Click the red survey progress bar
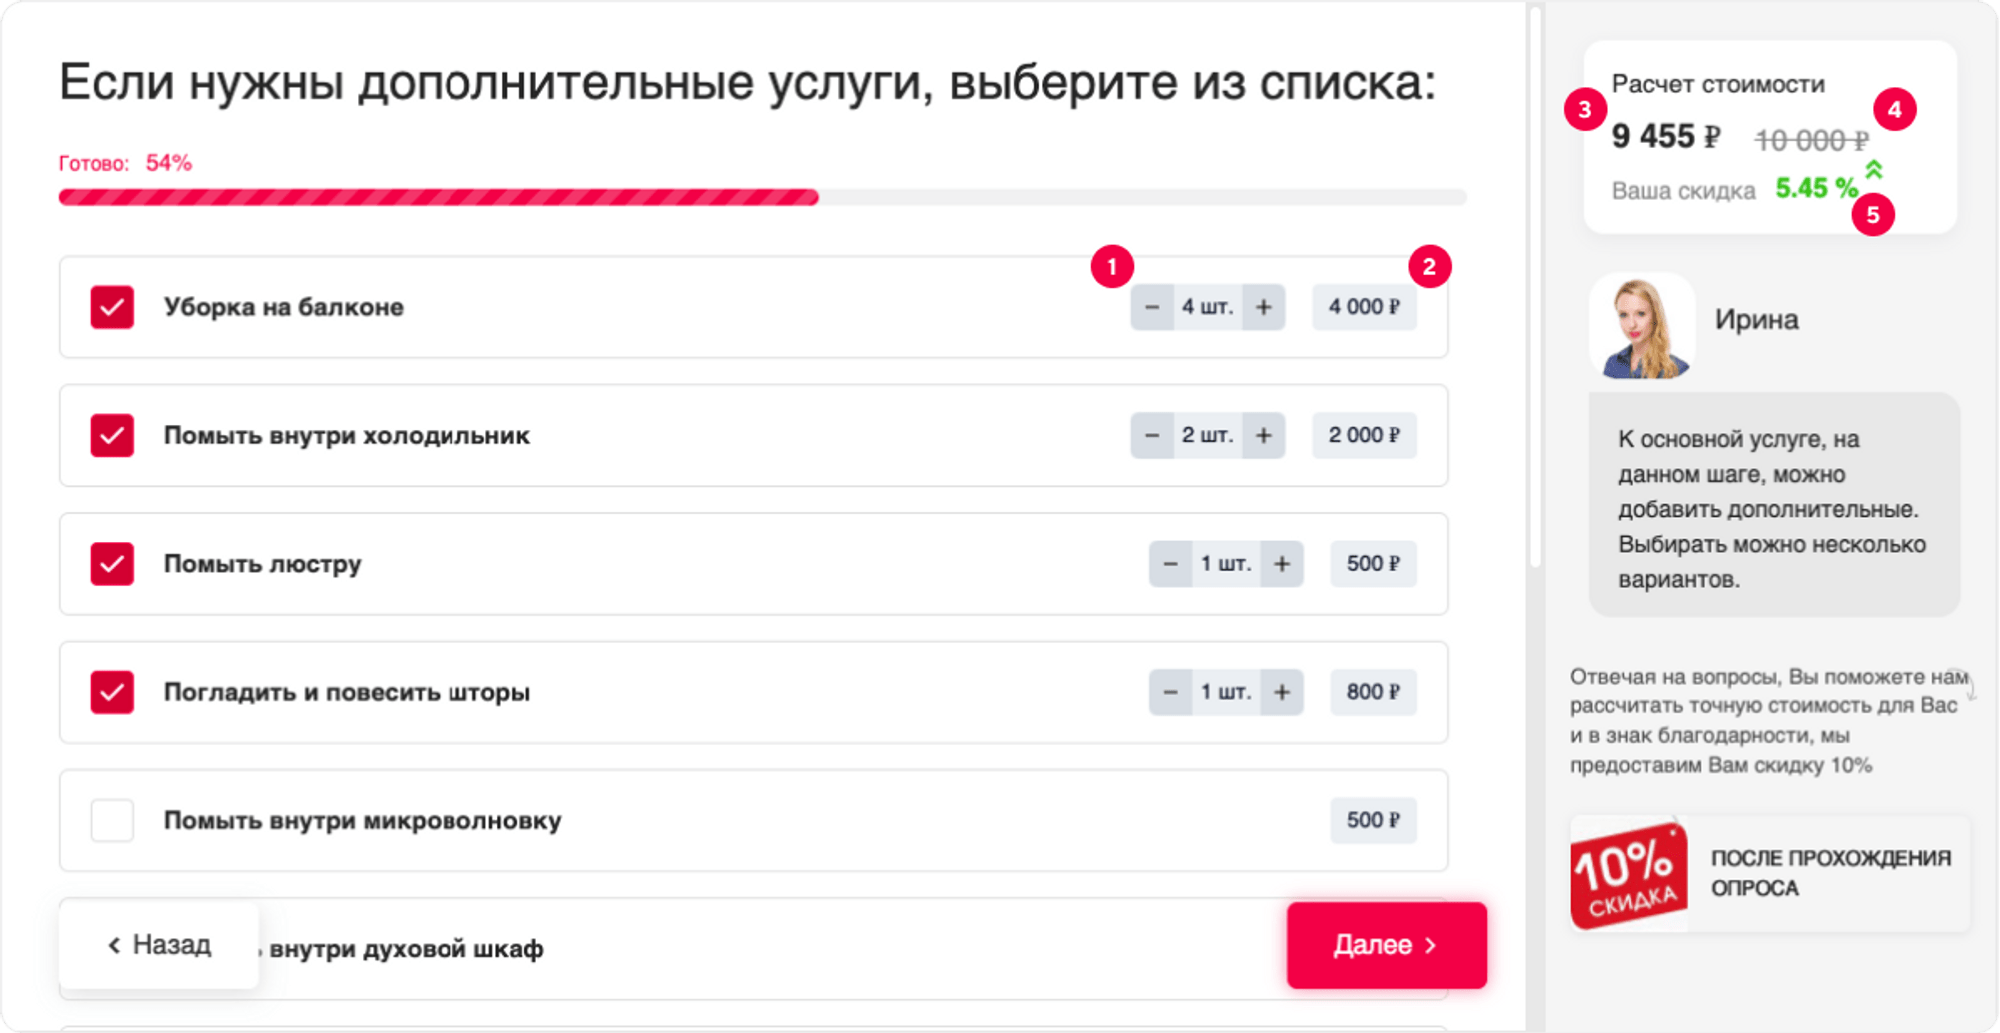 click(x=438, y=197)
